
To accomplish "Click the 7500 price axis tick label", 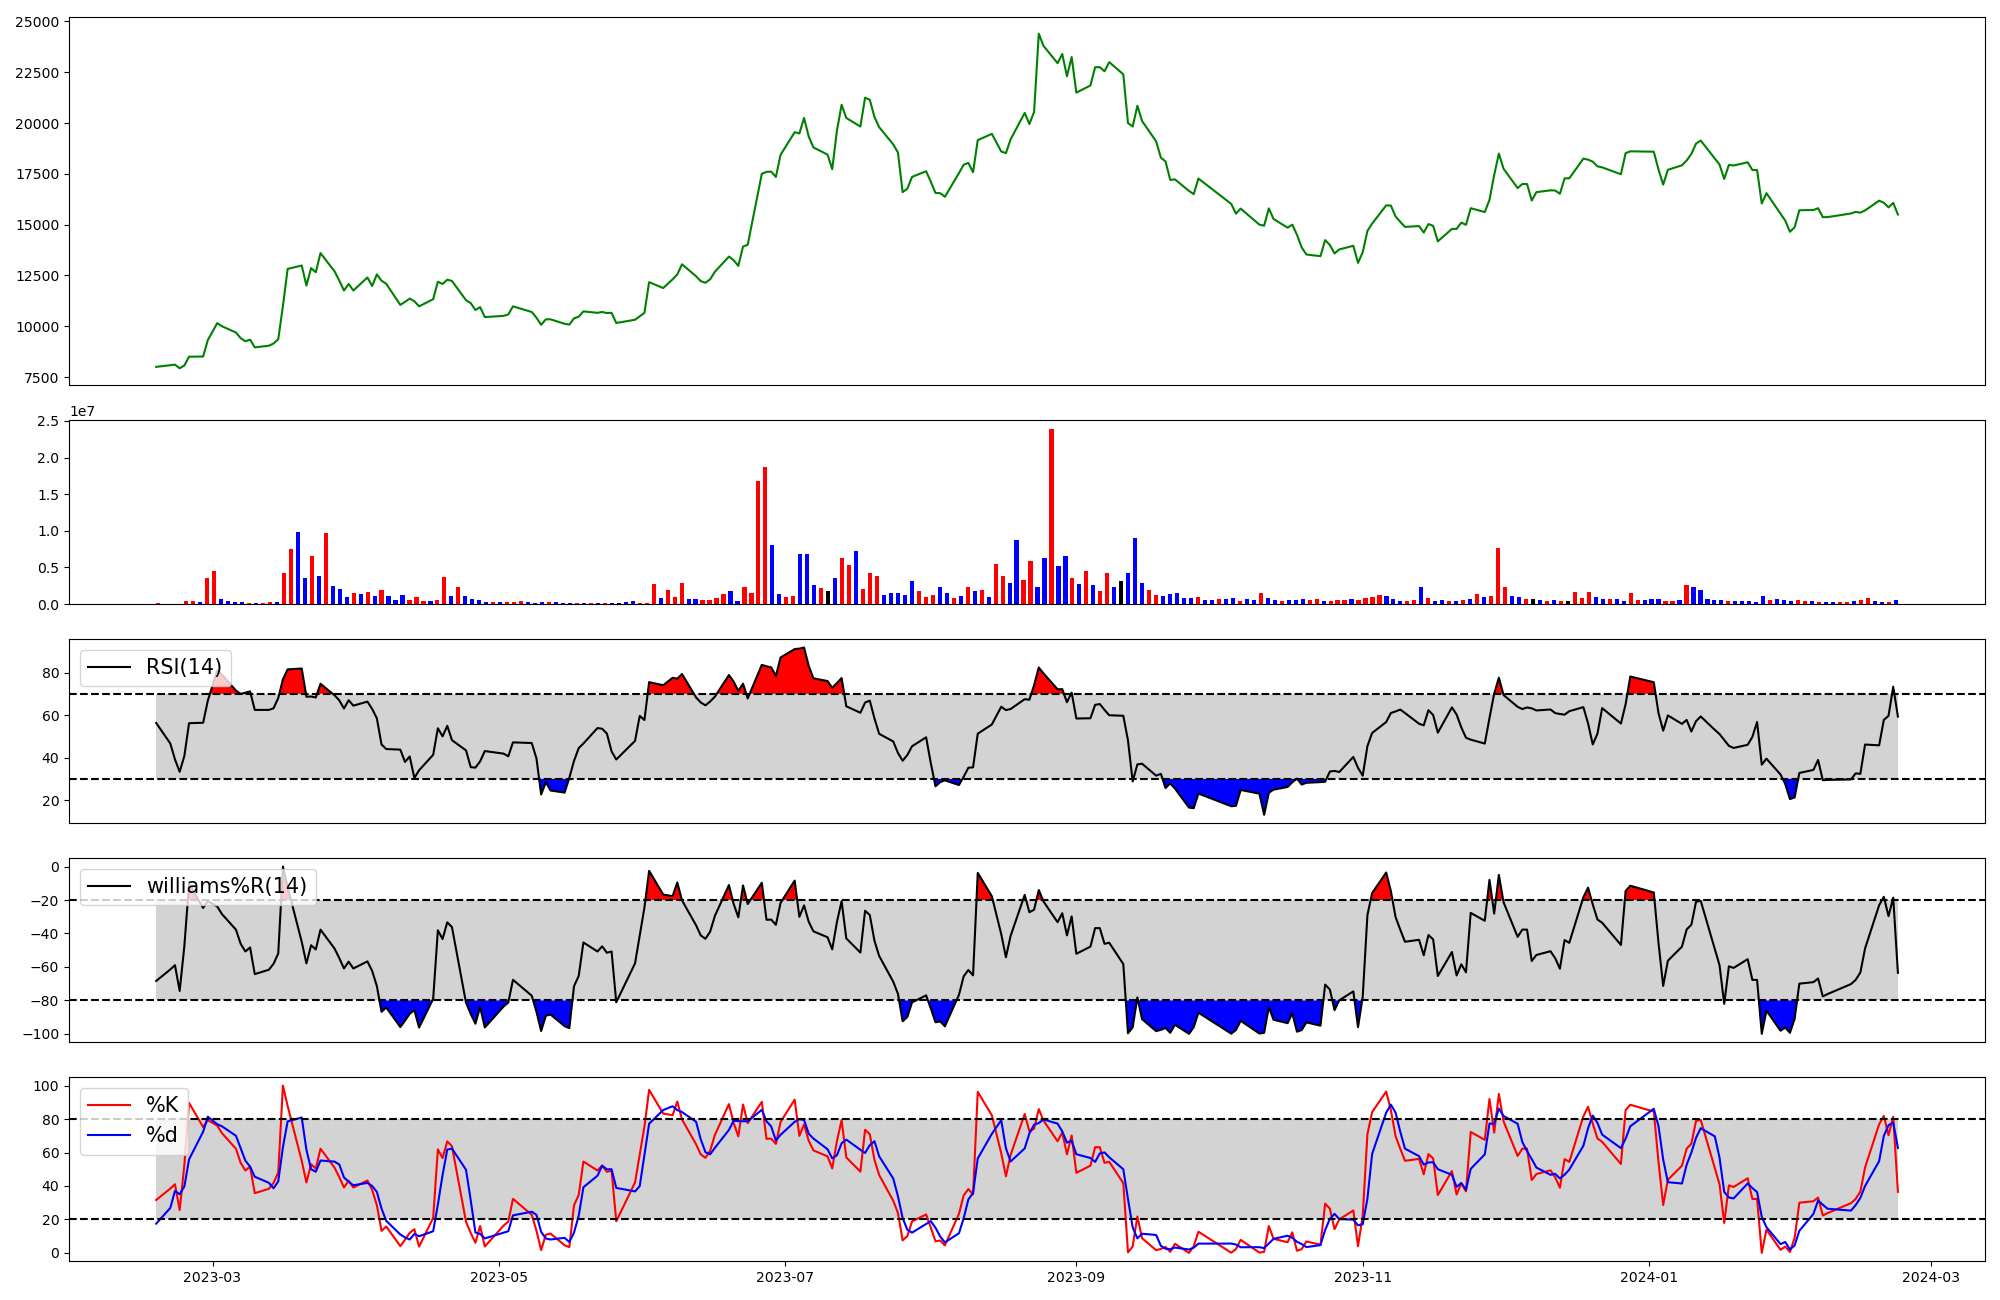I will click(x=41, y=378).
